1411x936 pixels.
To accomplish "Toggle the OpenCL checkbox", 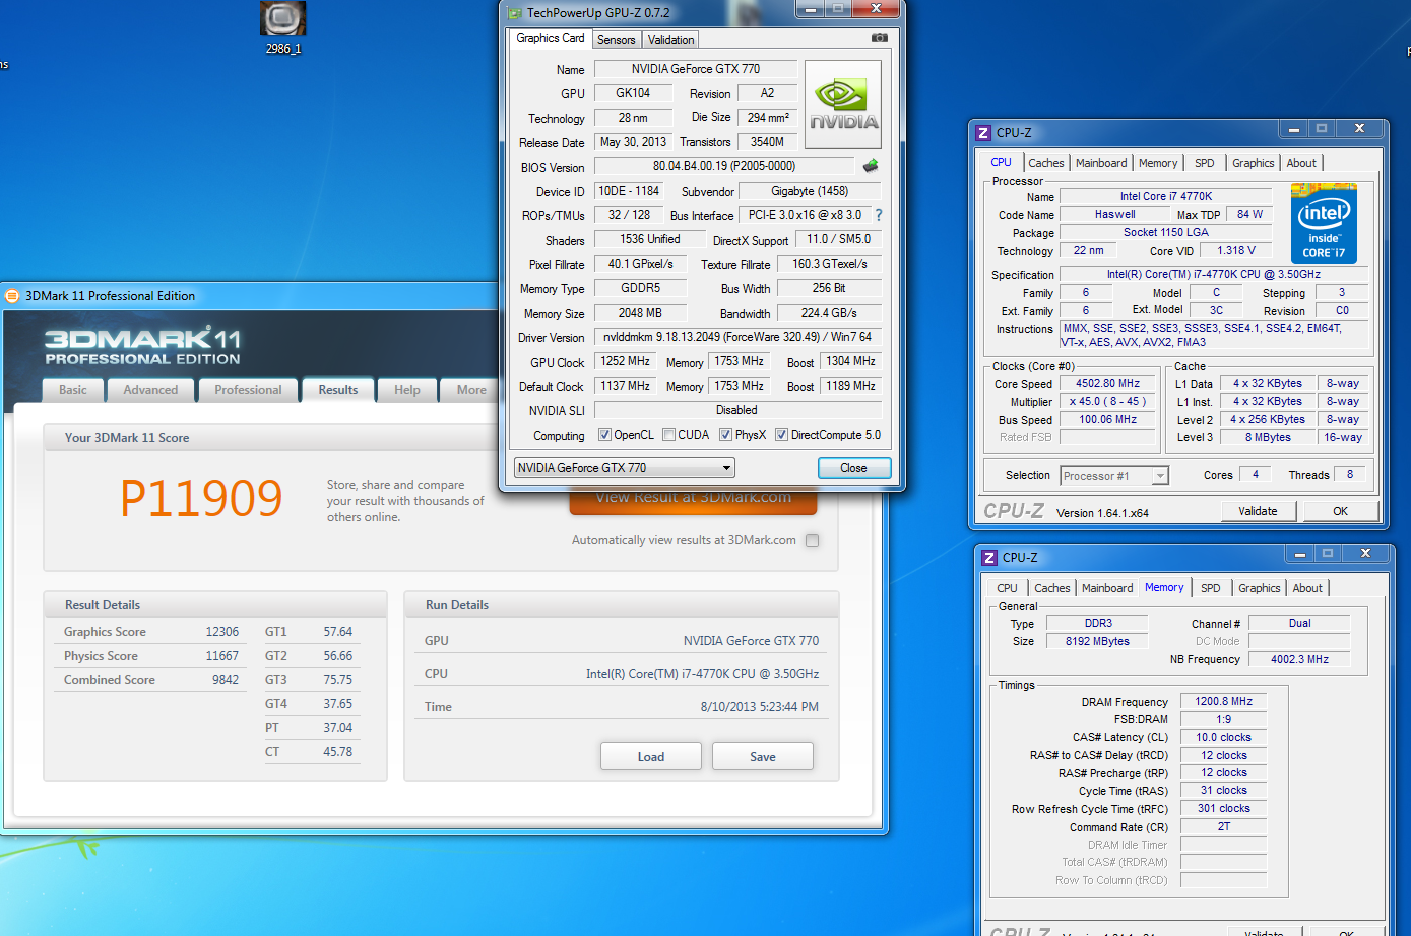I will 604,435.
